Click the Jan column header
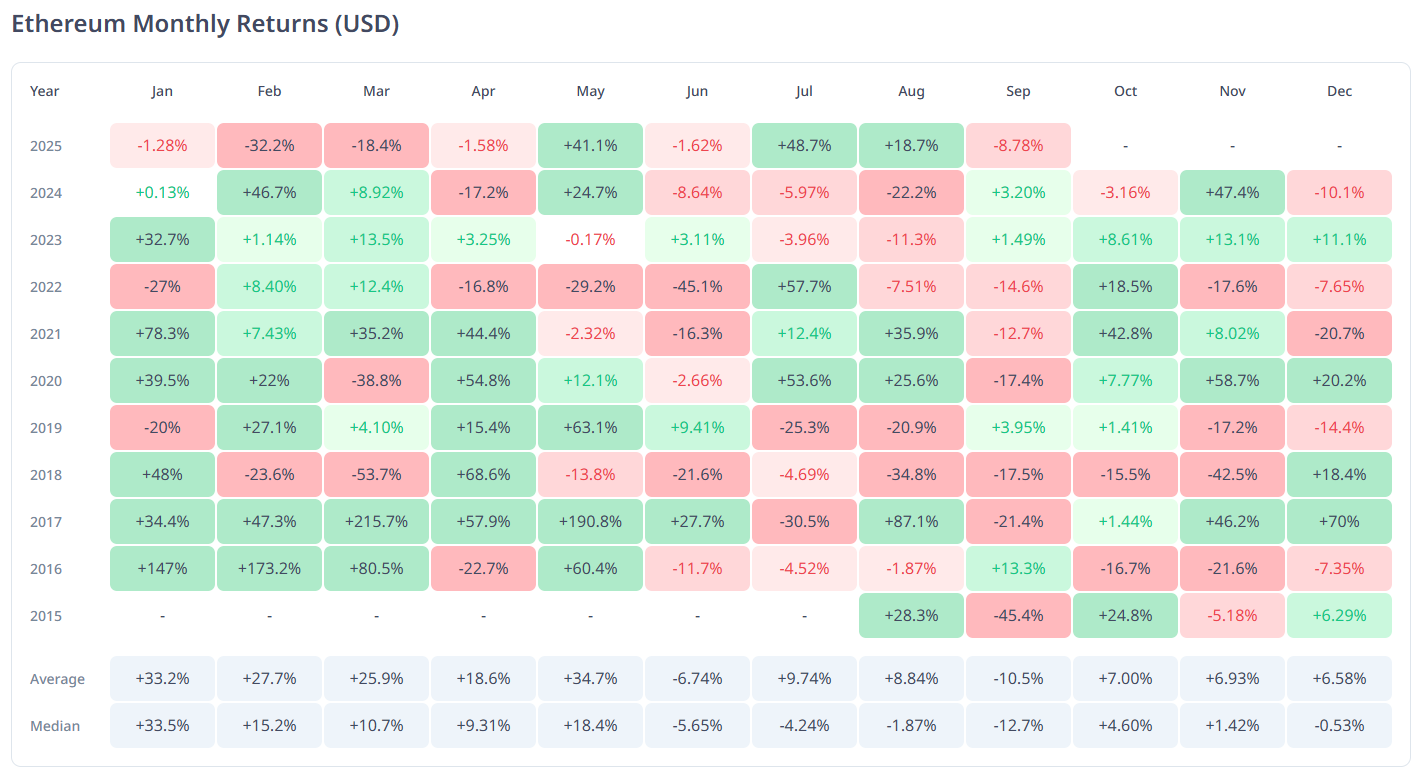 (x=162, y=91)
